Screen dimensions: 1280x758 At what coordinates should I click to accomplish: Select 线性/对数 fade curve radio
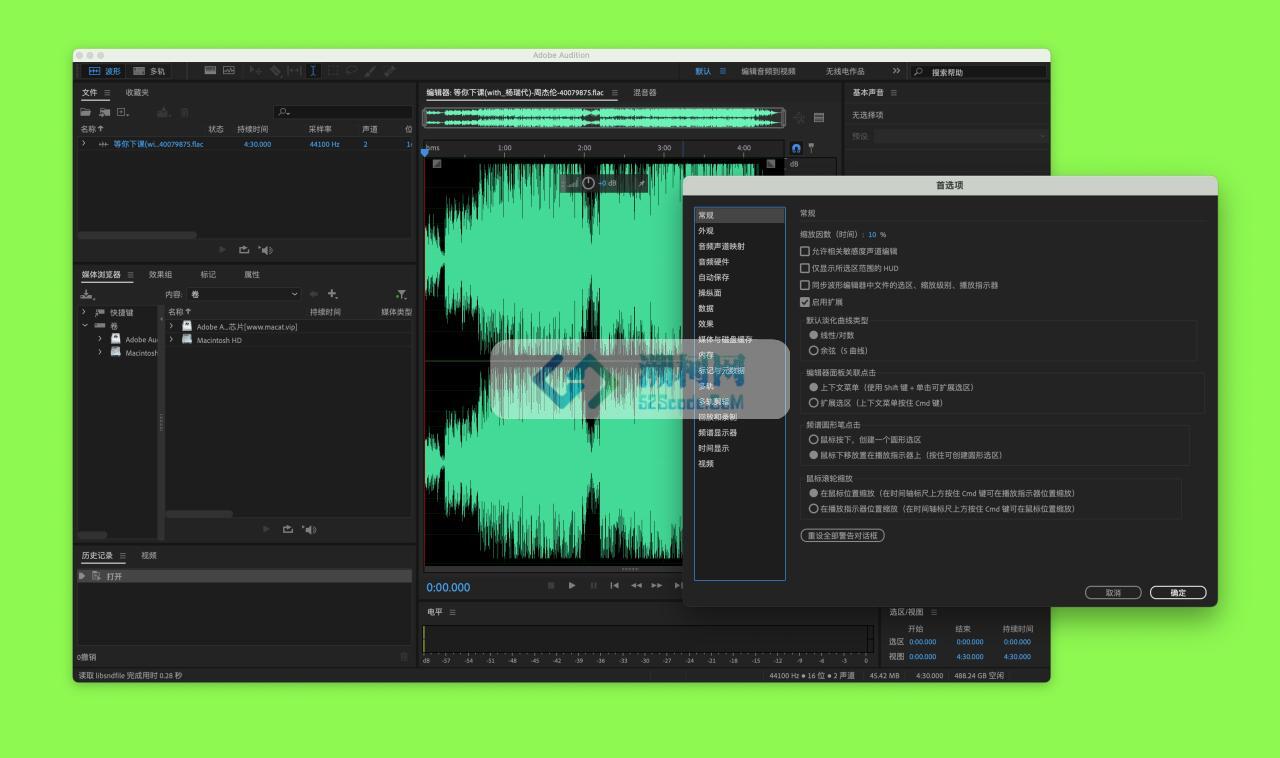click(813, 335)
